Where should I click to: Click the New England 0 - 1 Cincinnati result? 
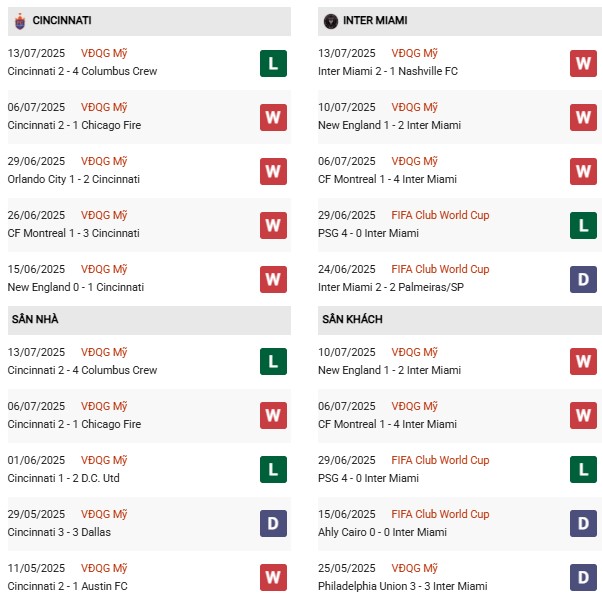tap(75, 287)
